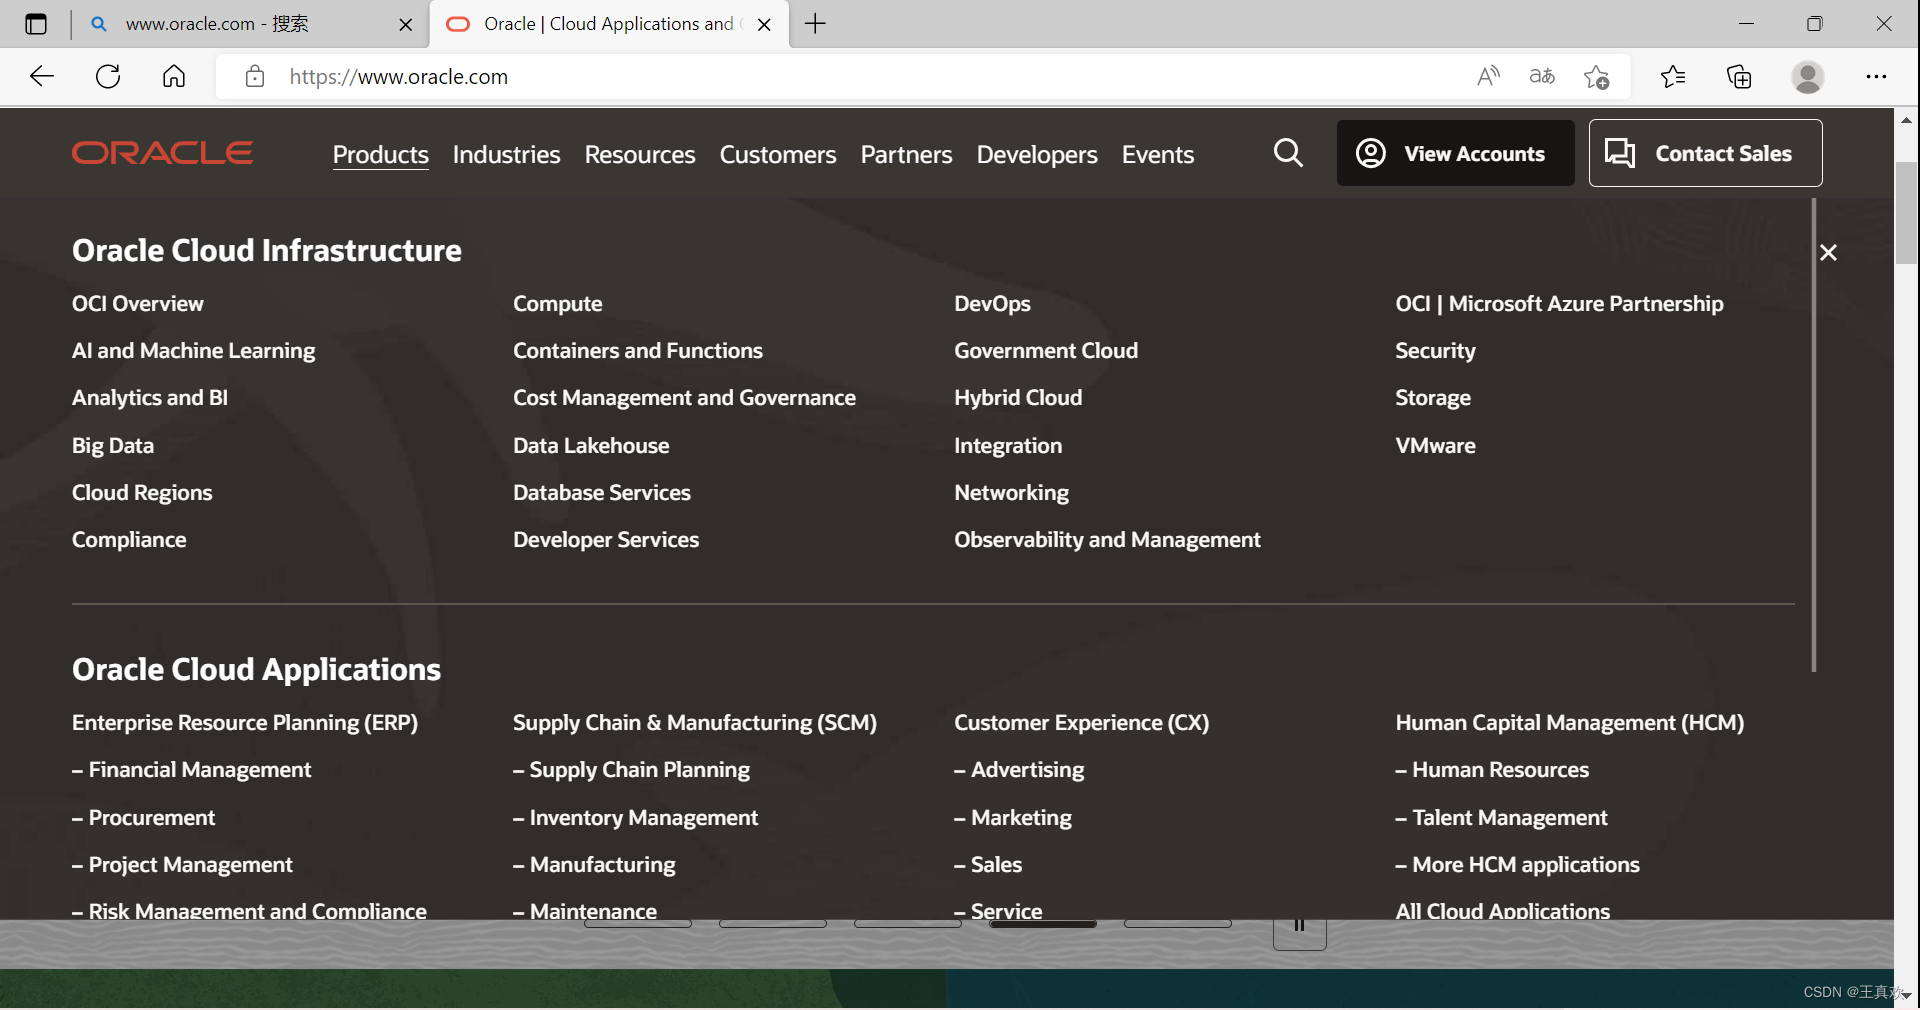Go back to the previous page

[42, 77]
